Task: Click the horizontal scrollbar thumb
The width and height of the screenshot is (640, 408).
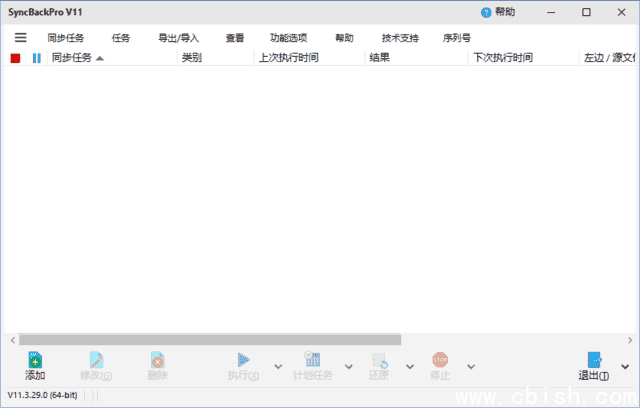Action: pos(210,339)
